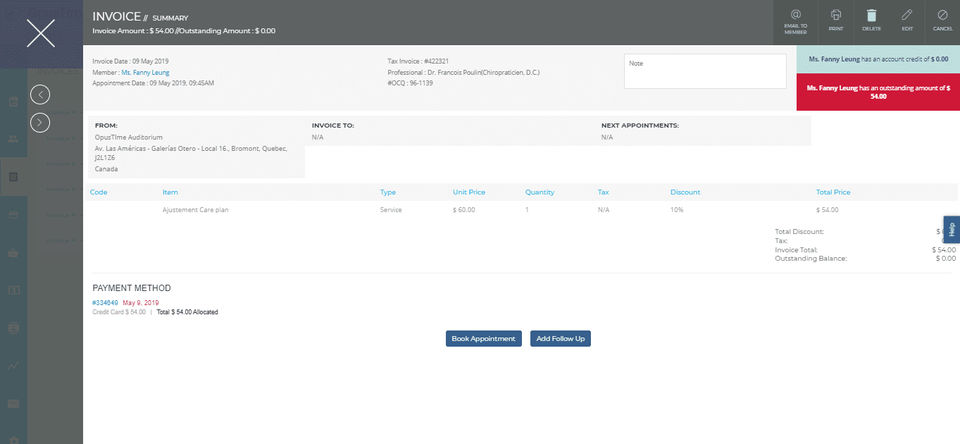
Task: Click the Email to Member icon
Action: 795,21
